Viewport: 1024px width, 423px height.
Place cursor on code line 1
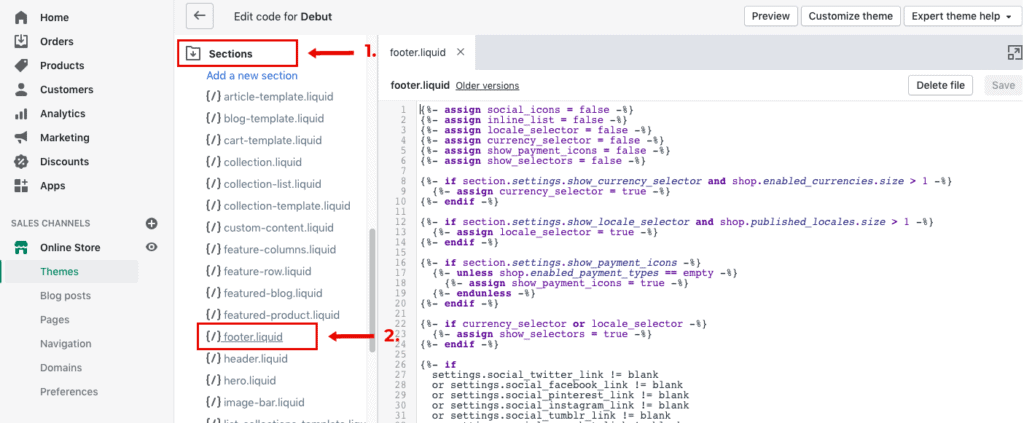(x=526, y=110)
